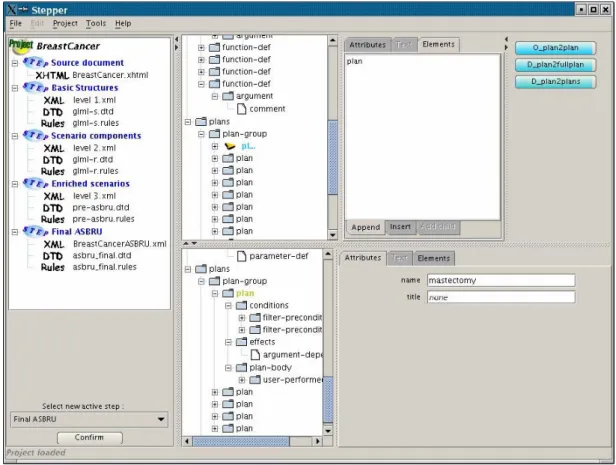Click the Confirm button
This screenshot has width=616, height=465.
(90, 437)
